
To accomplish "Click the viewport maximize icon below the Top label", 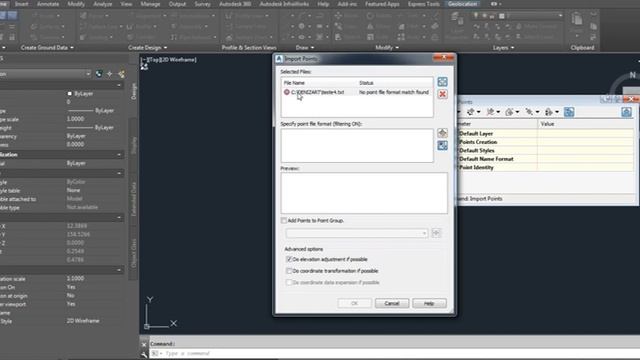I will (144, 67).
